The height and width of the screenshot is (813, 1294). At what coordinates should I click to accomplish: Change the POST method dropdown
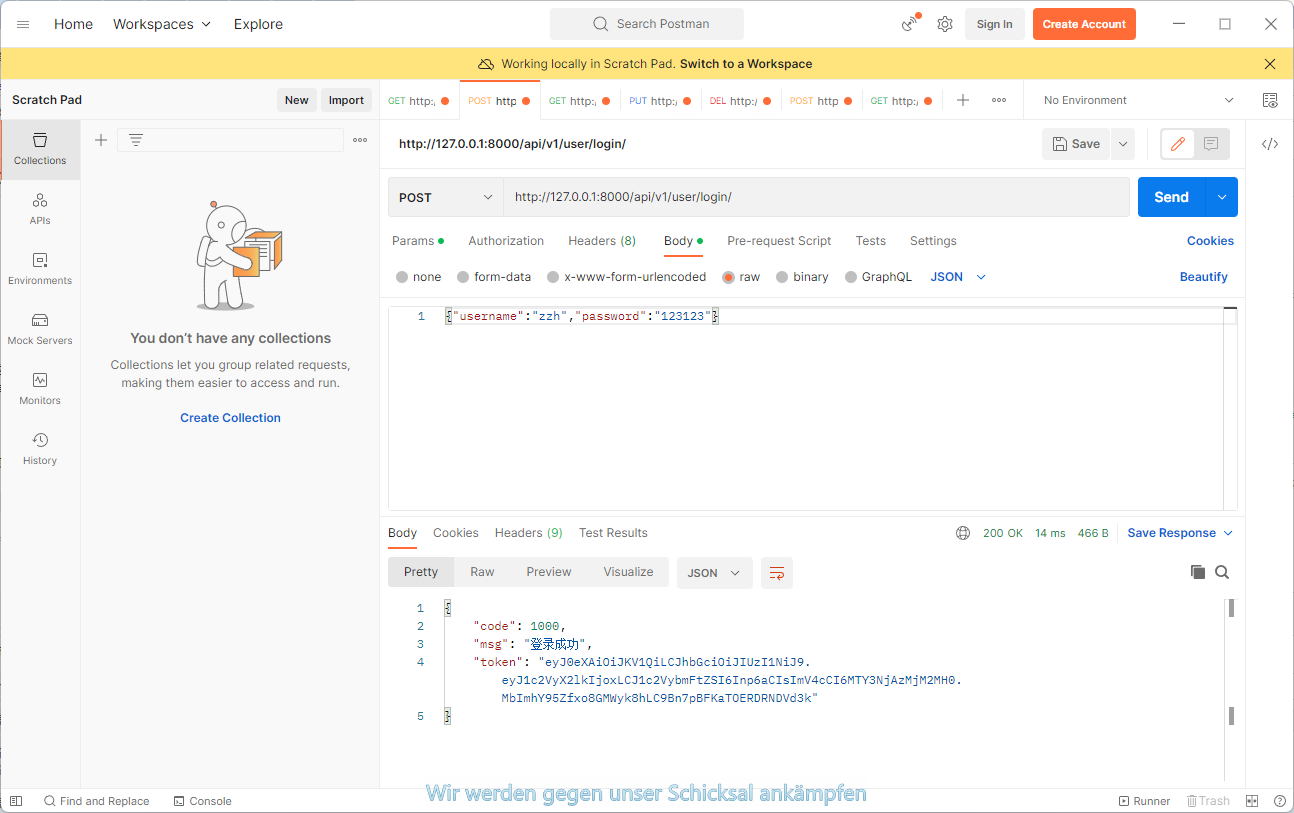445,197
